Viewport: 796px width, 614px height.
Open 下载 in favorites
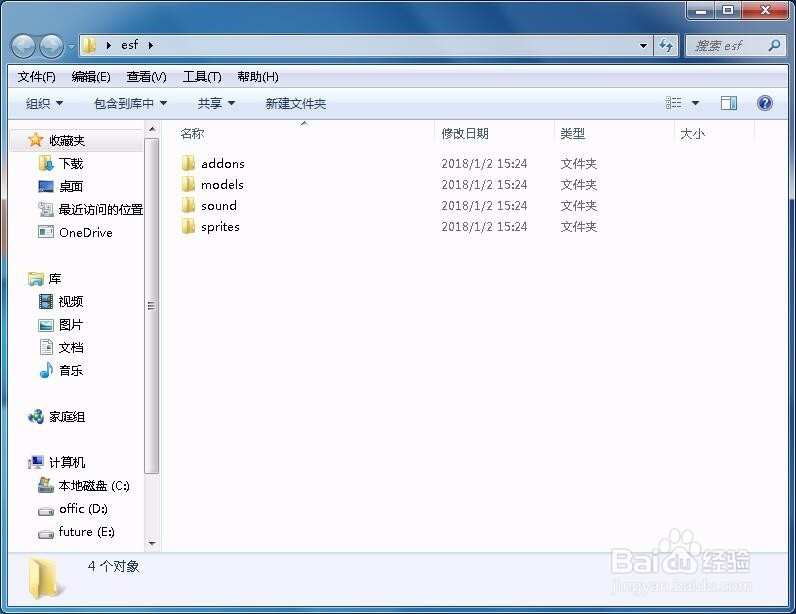(71, 164)
